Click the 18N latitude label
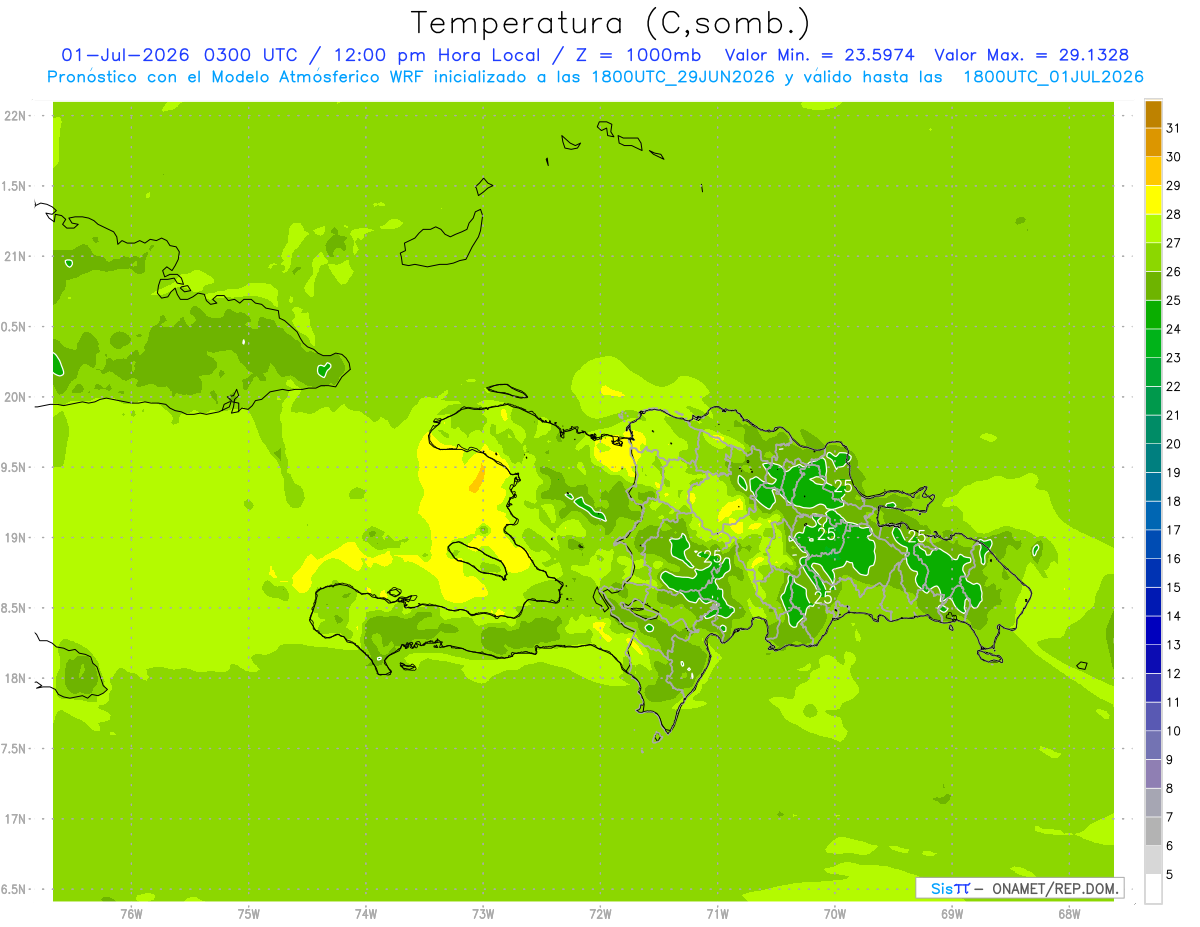The height and width of the screenshot is (927, 1200). click(17, 679)
